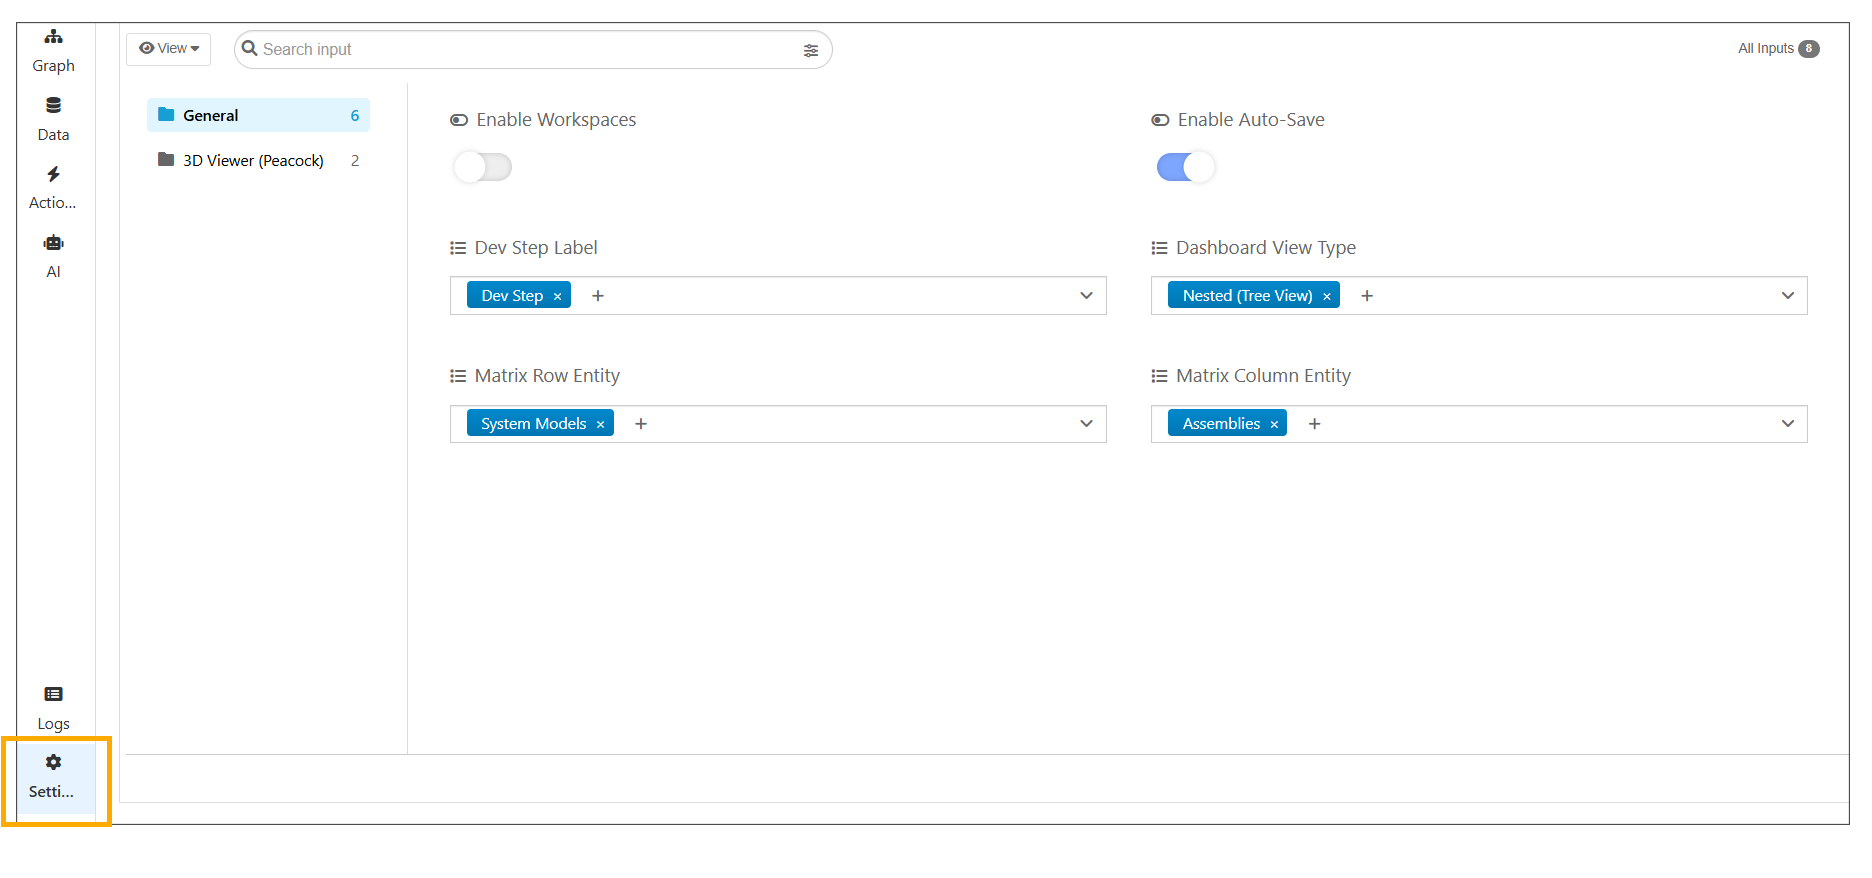Add item with plus in Matrix Column Entity
Viewport: 1872px width, 878px height.
click(1314, 424)
